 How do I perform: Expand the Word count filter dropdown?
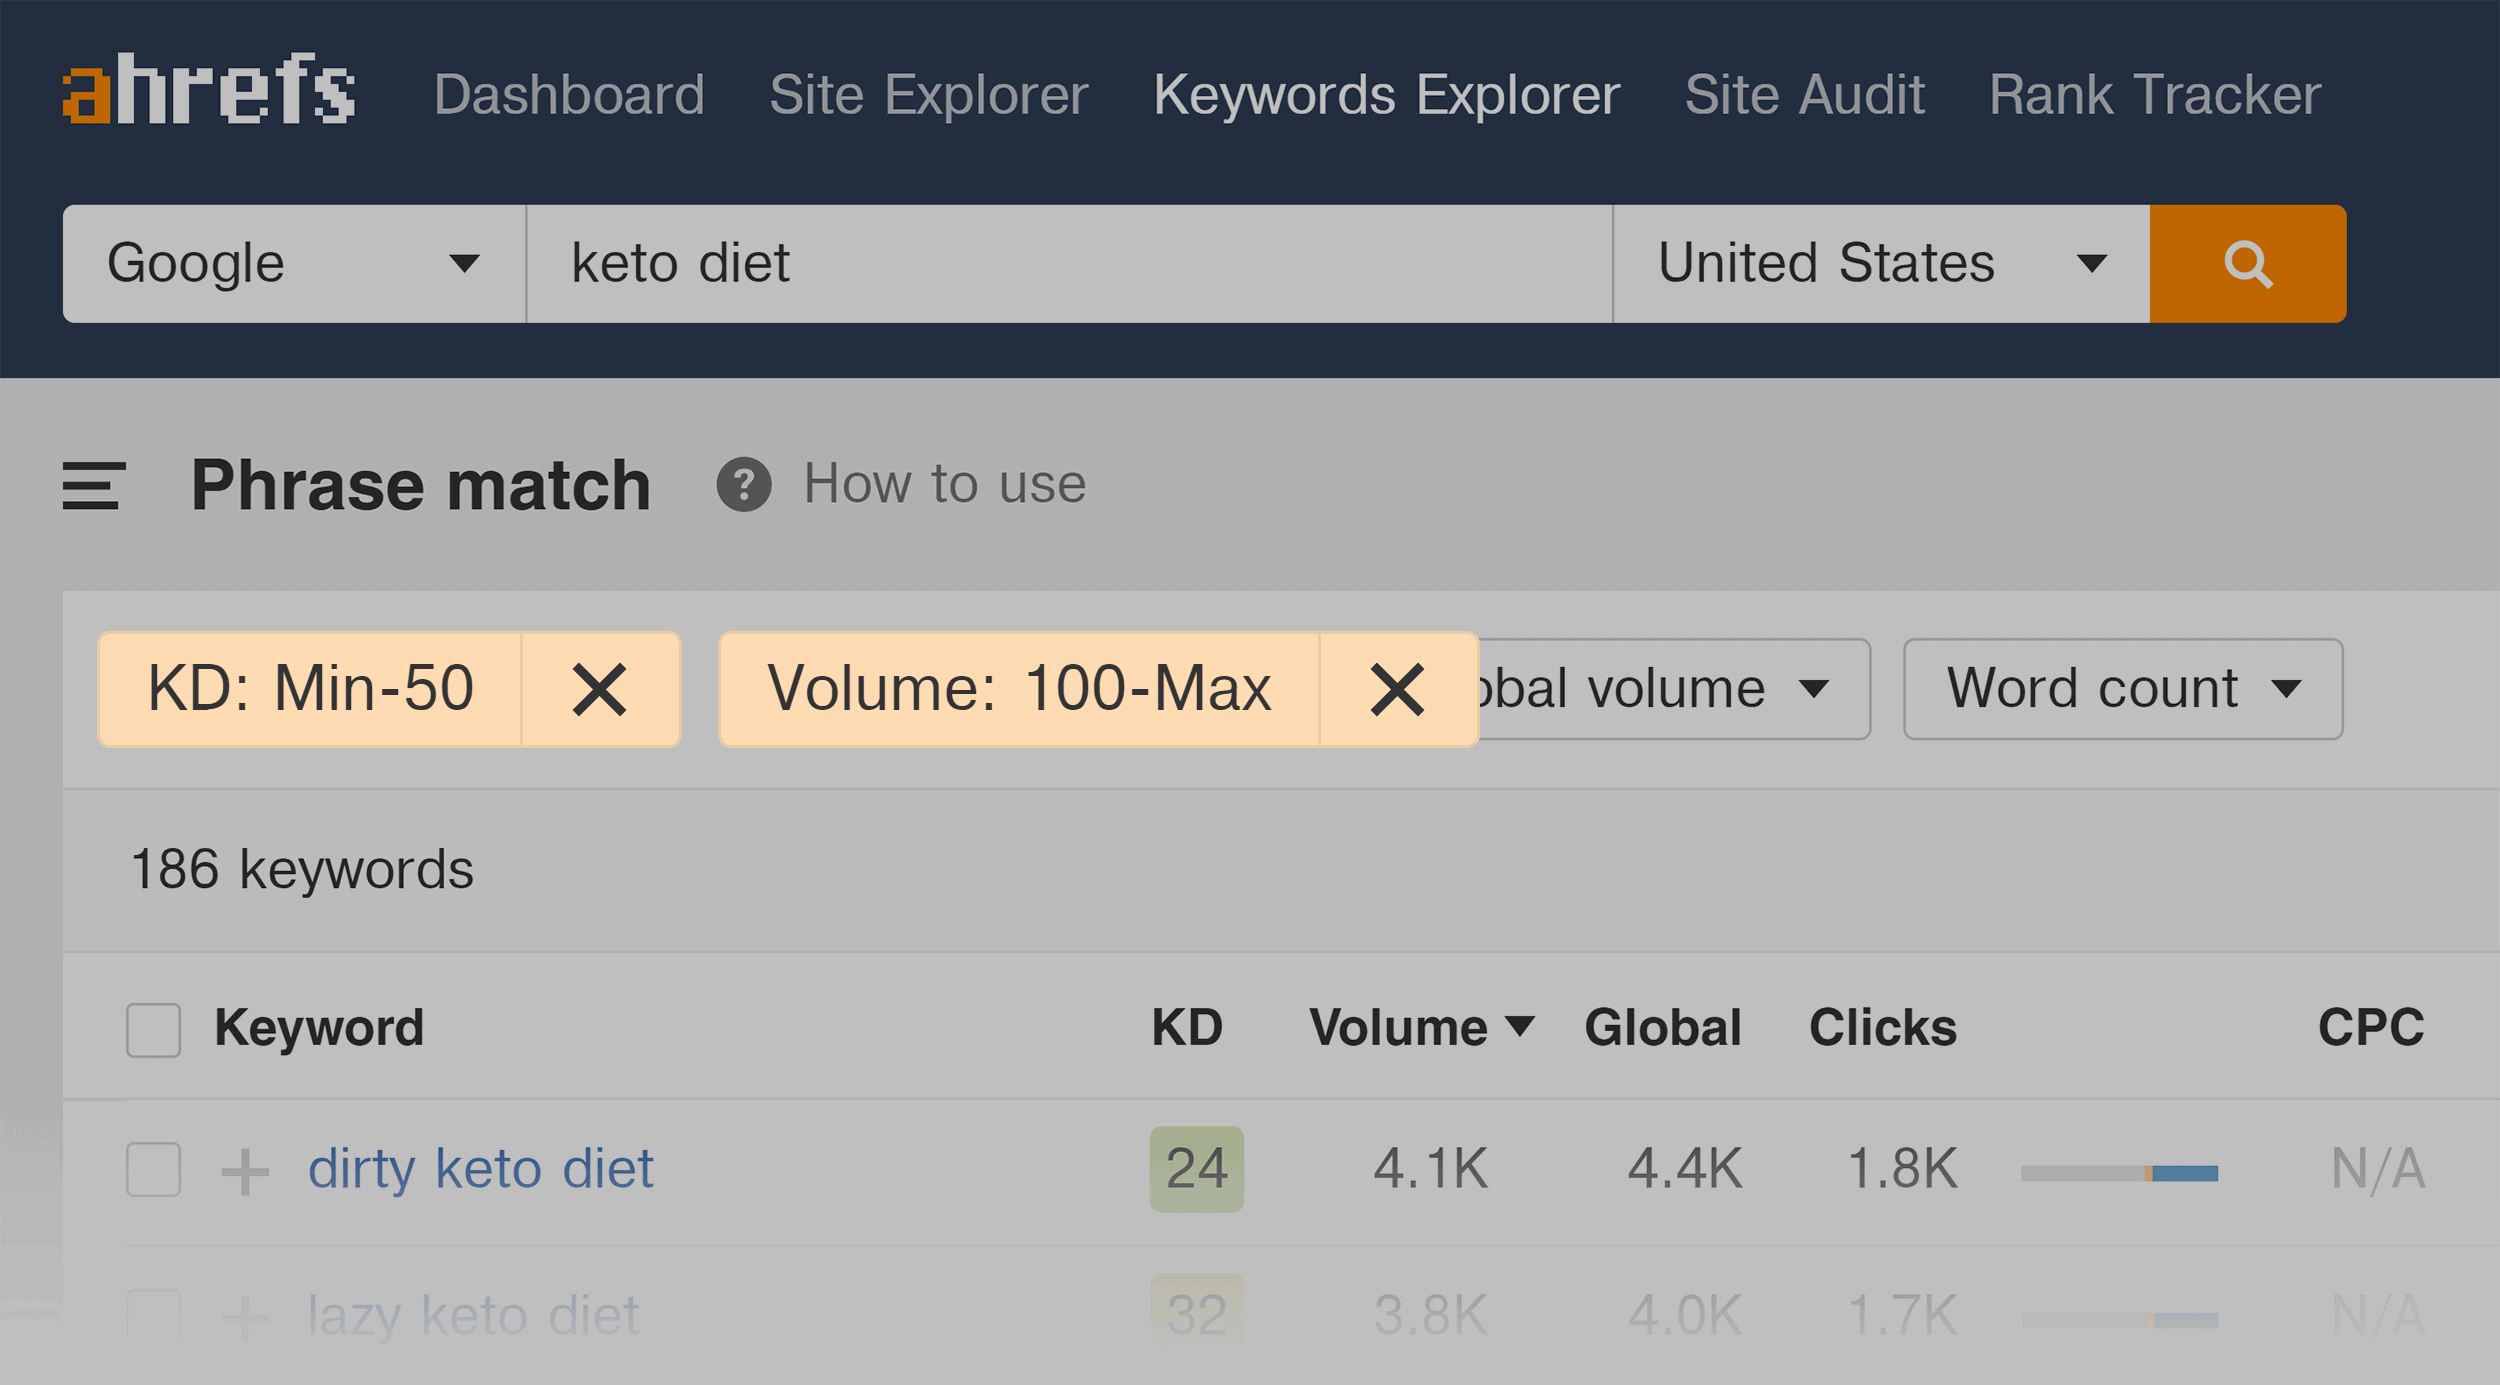2123,690
